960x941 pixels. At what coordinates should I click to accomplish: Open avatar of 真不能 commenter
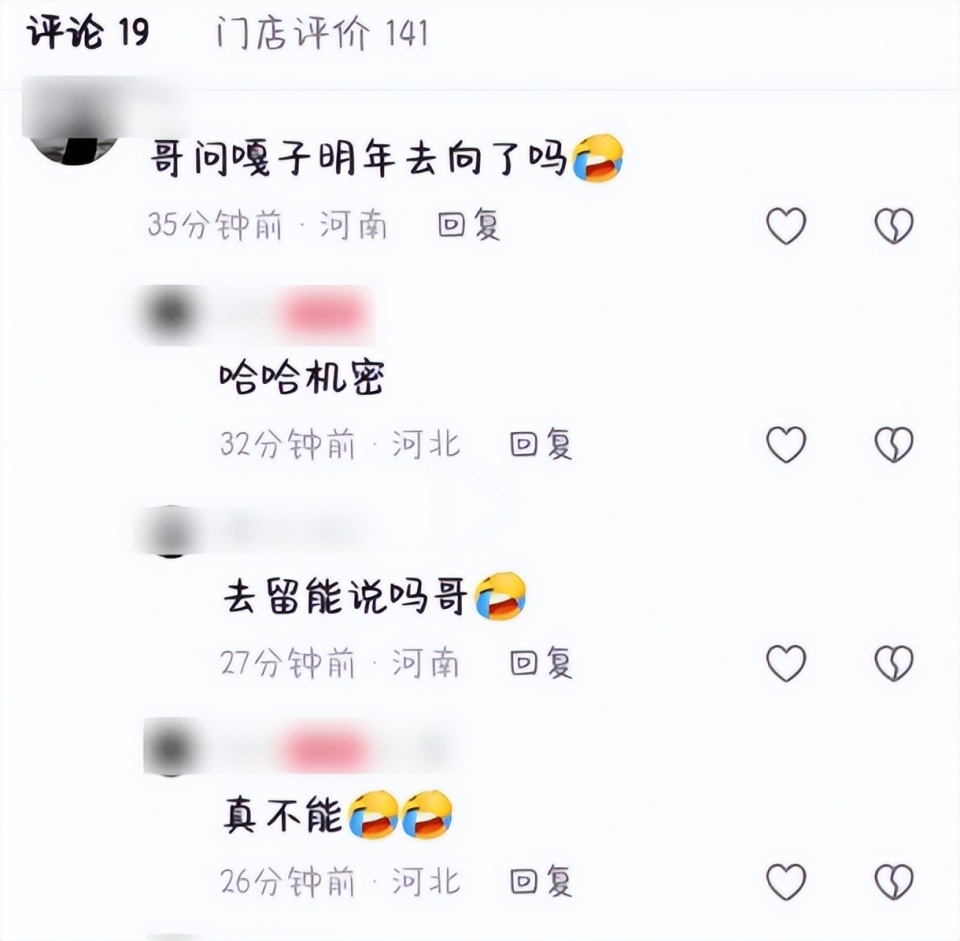coord(171,749)
